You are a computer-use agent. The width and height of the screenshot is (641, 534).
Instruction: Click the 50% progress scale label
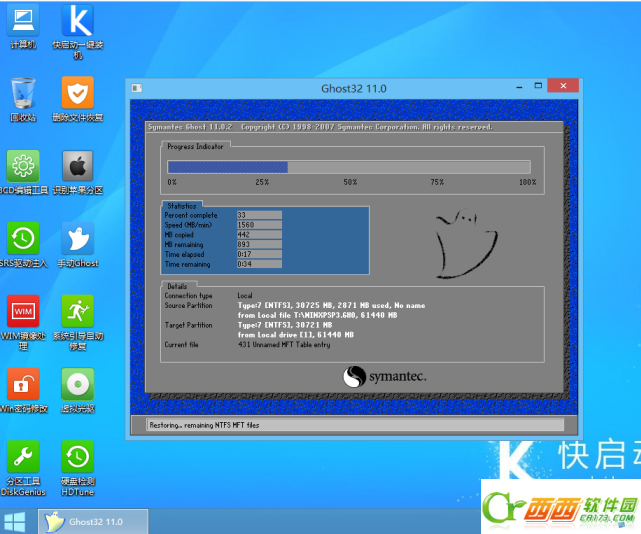click(x=350, y=182)
